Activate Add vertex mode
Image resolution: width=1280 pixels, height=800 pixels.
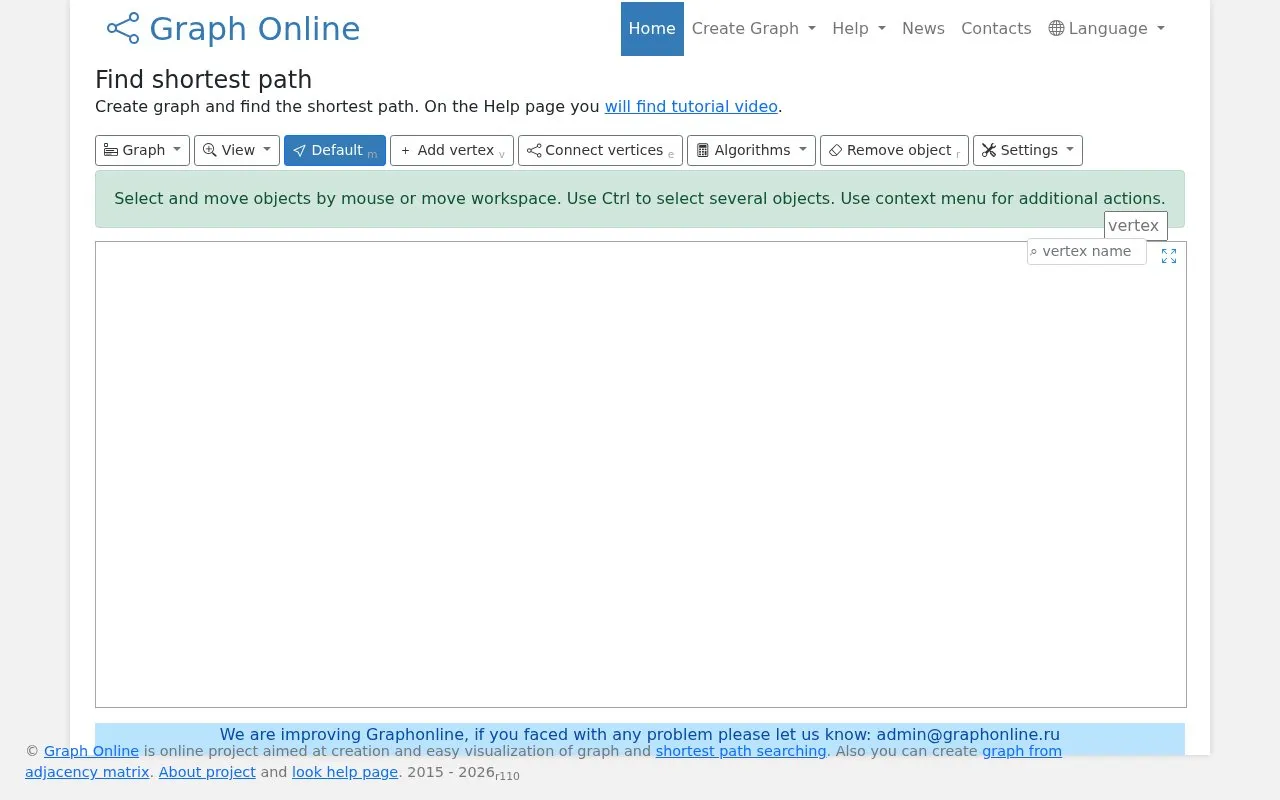coord(452,150)
